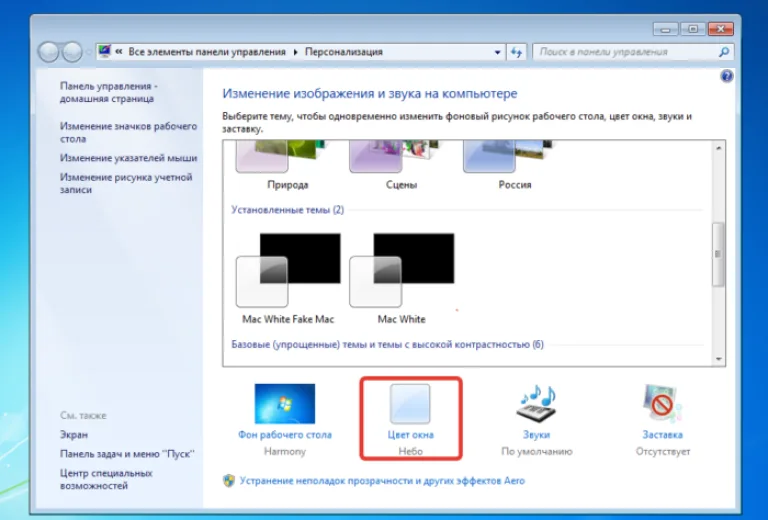
Task: Click the 'Все элементы панели управления' breadcrumb
Action: click(207, 52)
